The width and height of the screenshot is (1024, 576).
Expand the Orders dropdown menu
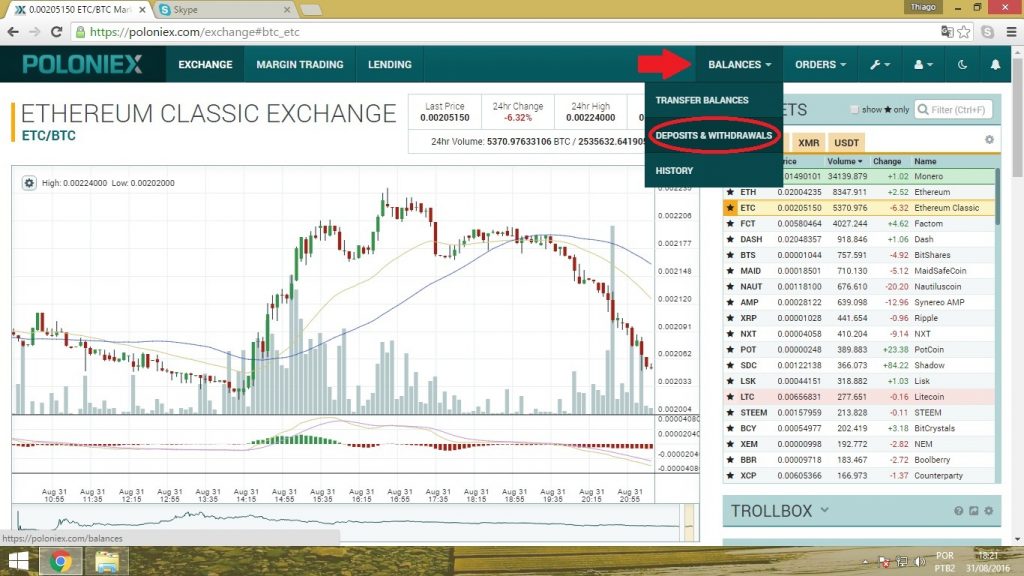(x=820, y=65)
